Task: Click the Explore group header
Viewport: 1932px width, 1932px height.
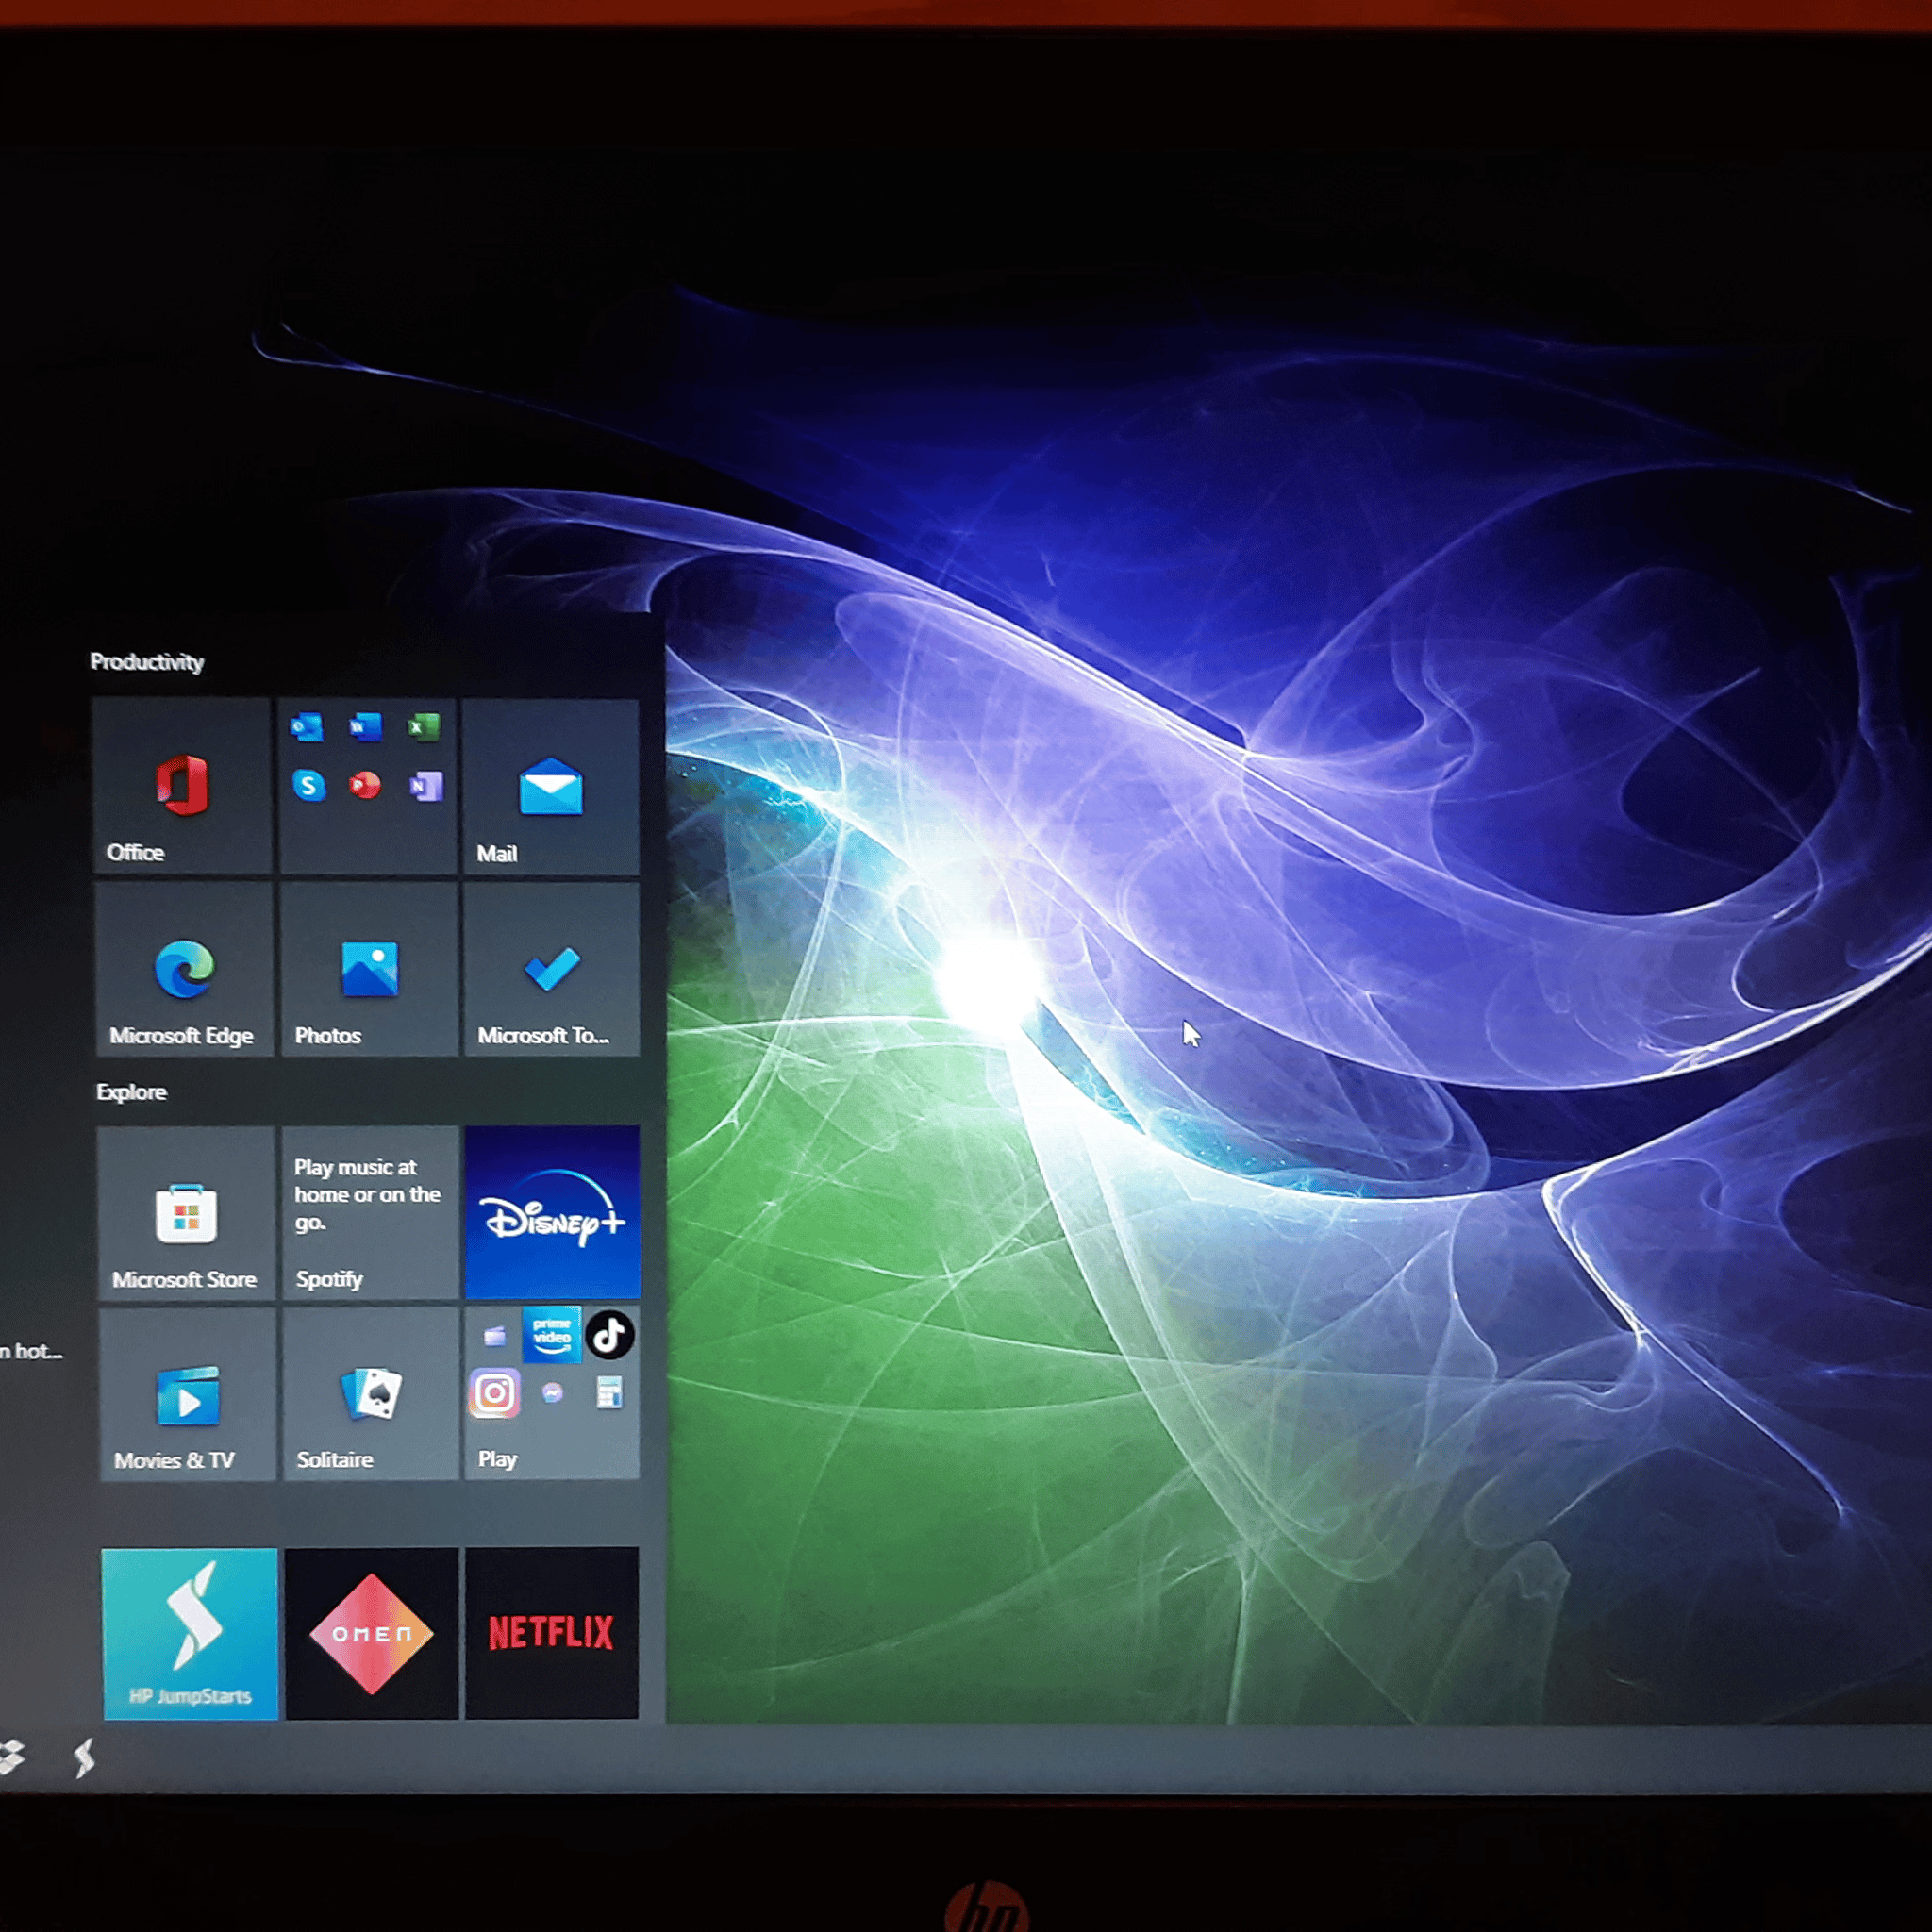Action: [131, 1092]
